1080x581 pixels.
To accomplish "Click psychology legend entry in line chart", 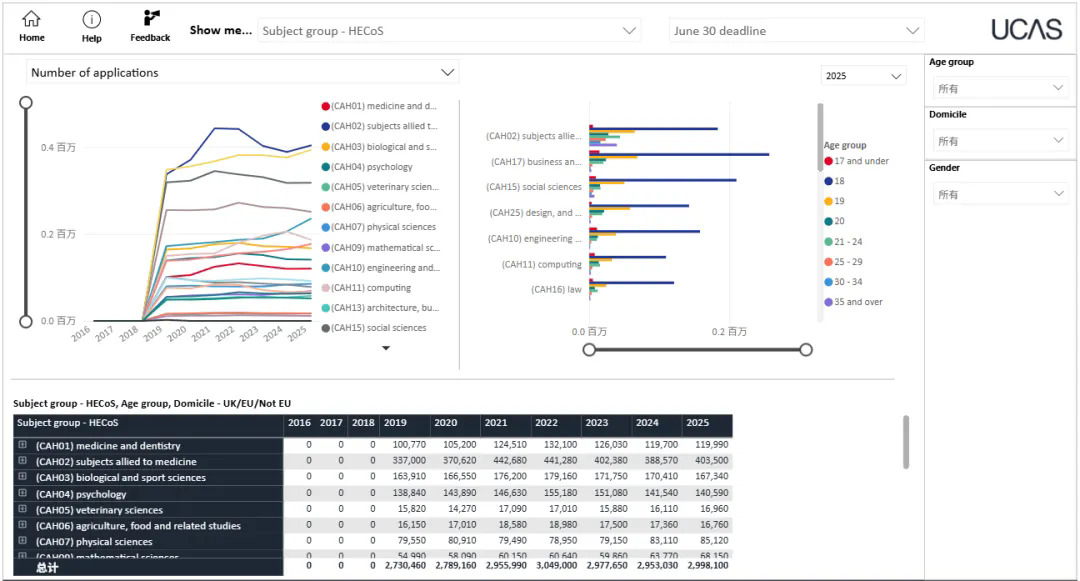I will point(371,167).
